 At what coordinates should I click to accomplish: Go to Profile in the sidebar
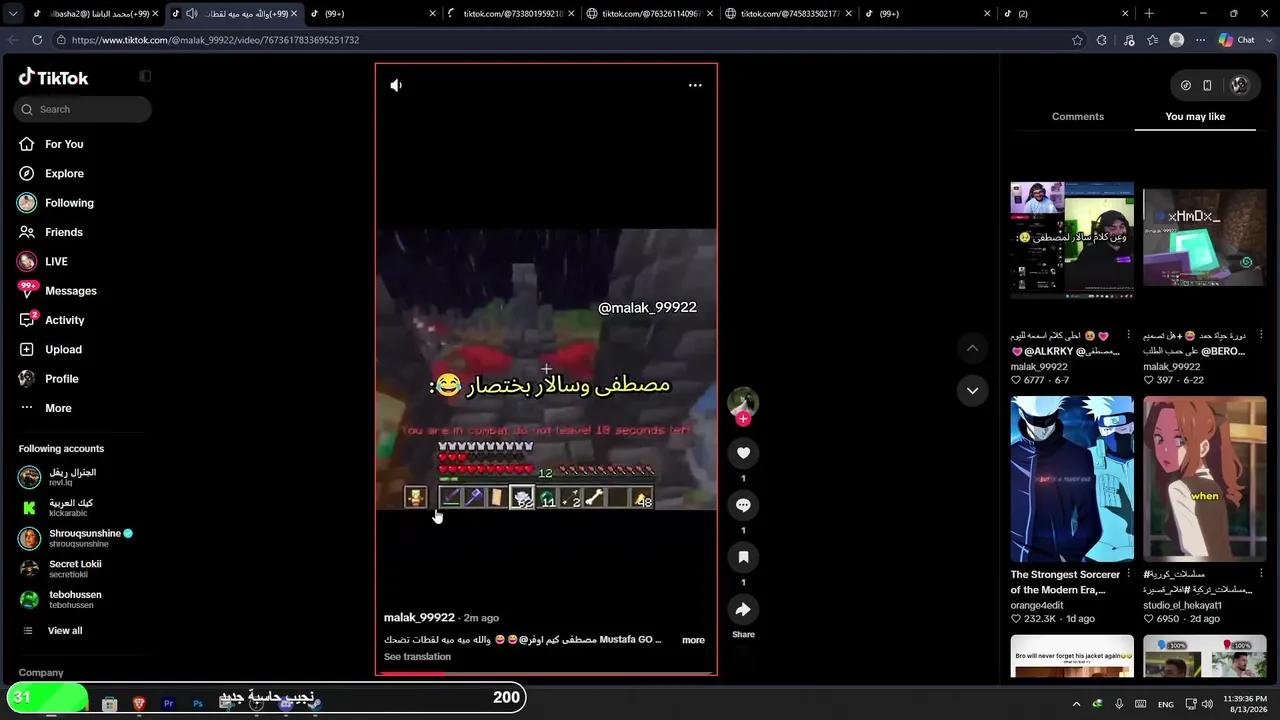(61, 379)
